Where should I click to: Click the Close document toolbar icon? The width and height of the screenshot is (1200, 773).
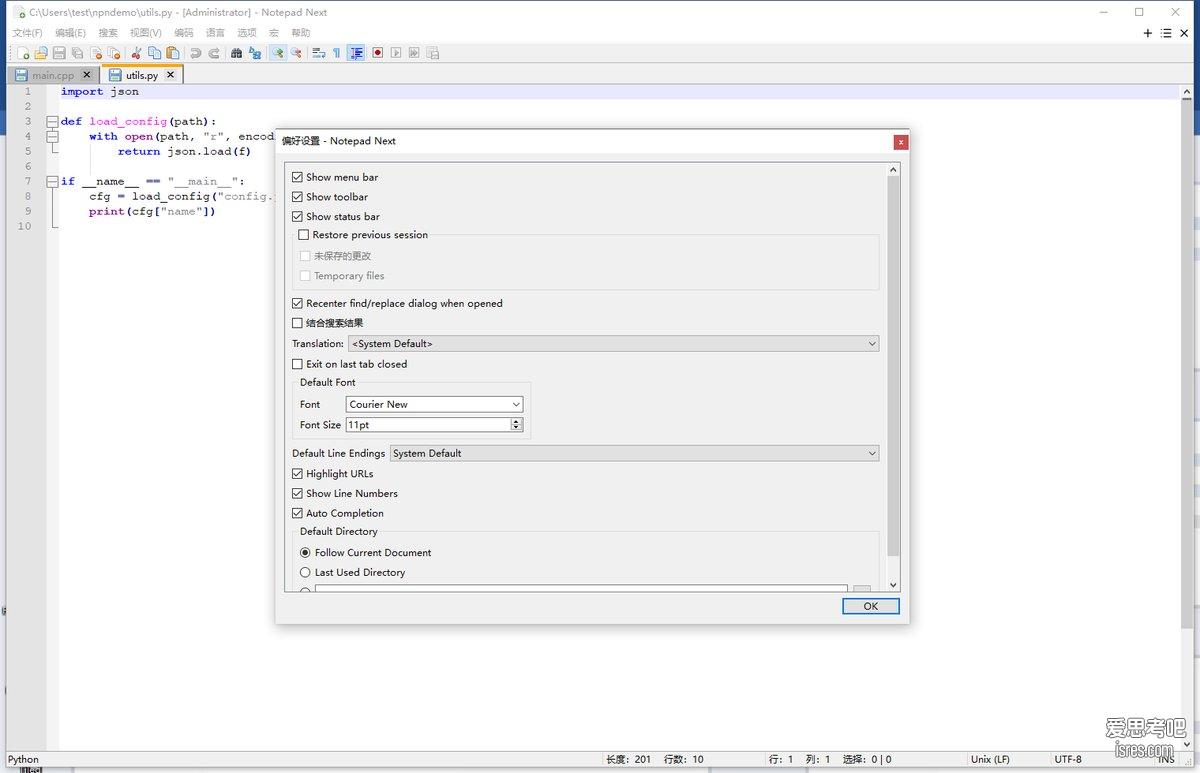click(x=96, y=53)
